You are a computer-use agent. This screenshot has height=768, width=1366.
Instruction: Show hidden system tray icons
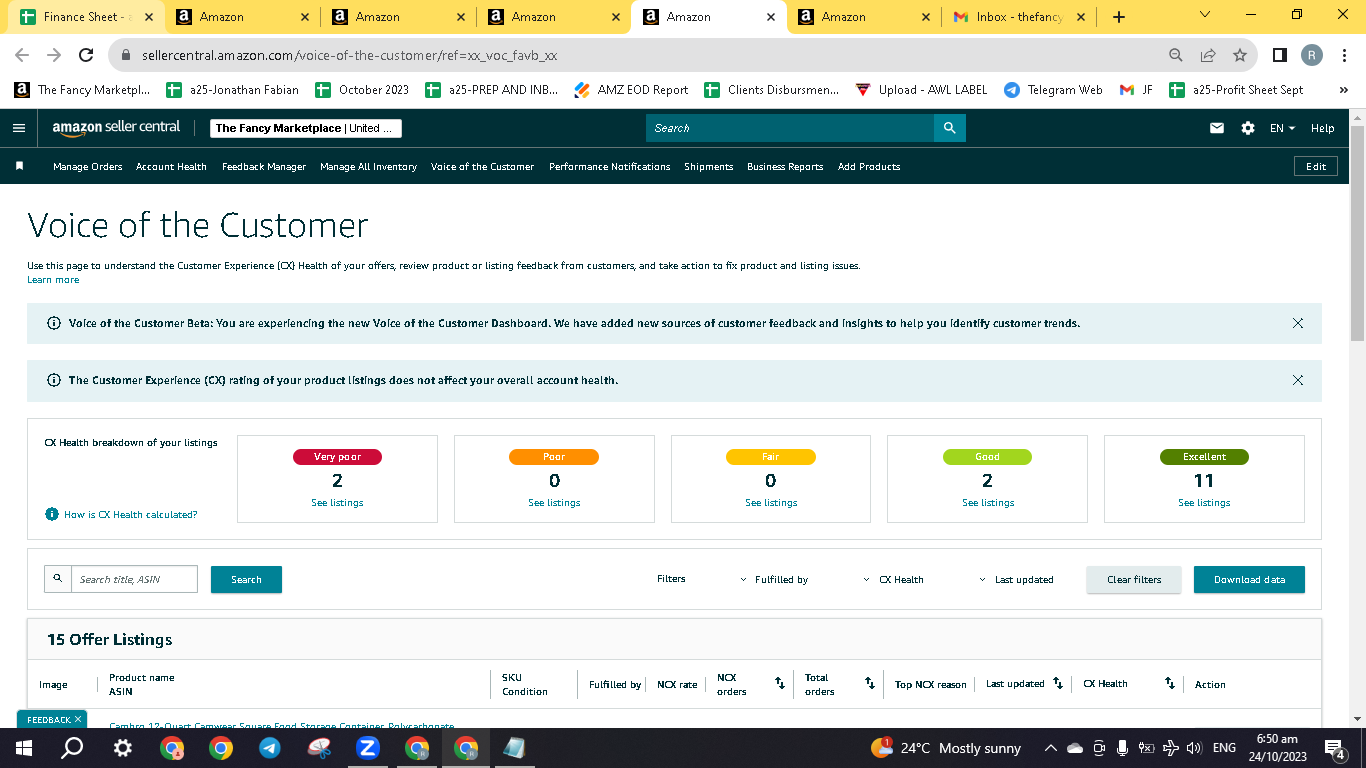(1050, 748)
